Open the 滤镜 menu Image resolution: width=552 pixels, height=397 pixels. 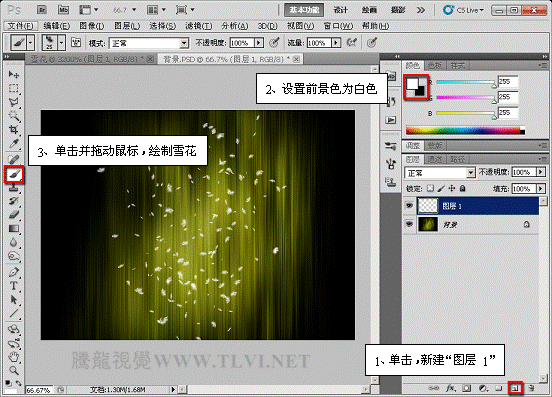(x=199, y=26)
